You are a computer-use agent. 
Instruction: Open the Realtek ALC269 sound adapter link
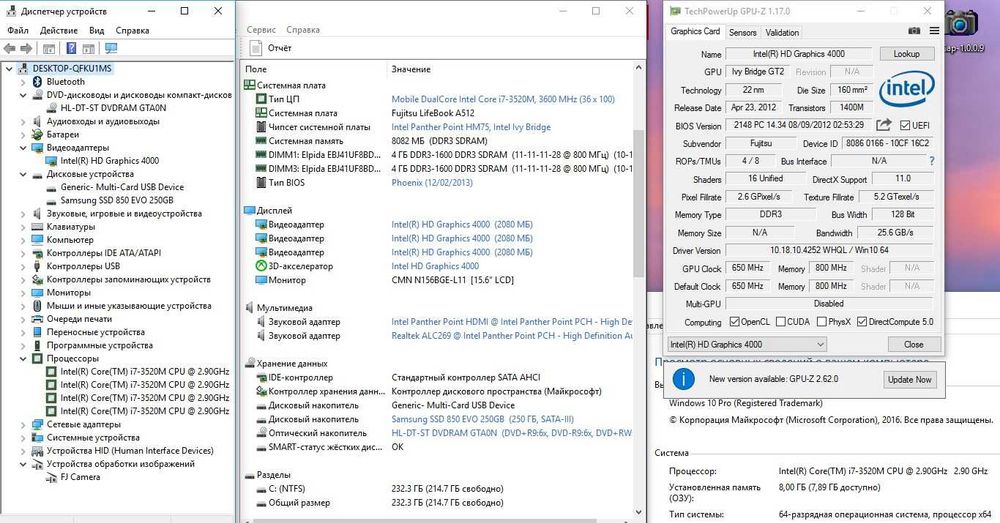click(511, 335)
